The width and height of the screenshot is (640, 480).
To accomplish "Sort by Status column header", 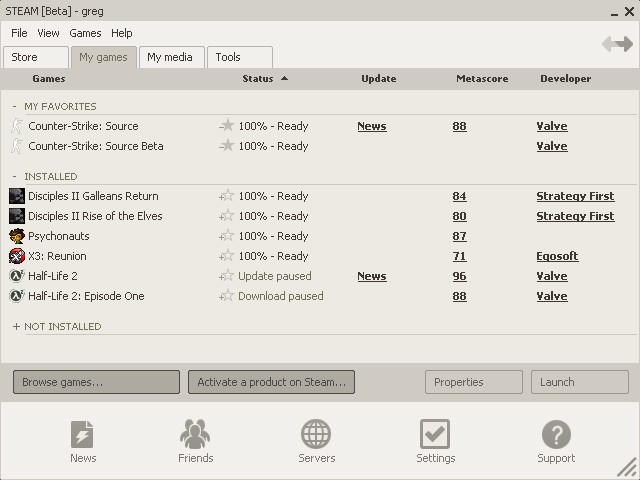I will click(258, 79).
